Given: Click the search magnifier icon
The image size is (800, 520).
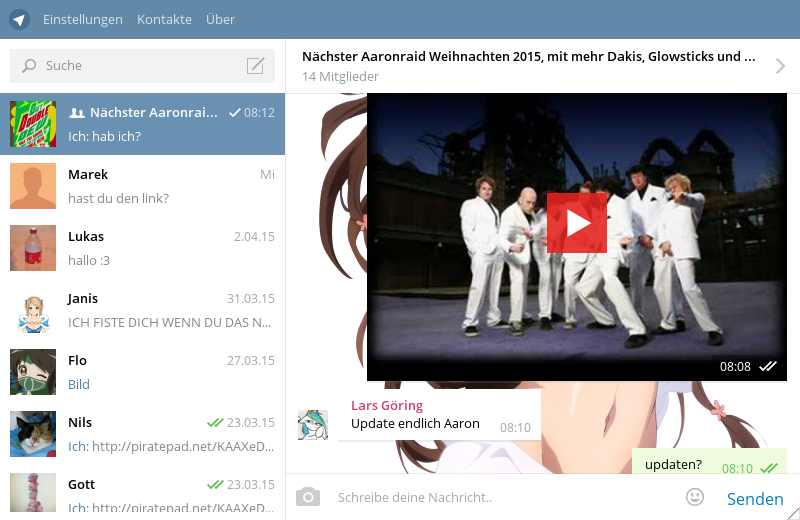Looking at the screenshot, I should click(29, 66).
